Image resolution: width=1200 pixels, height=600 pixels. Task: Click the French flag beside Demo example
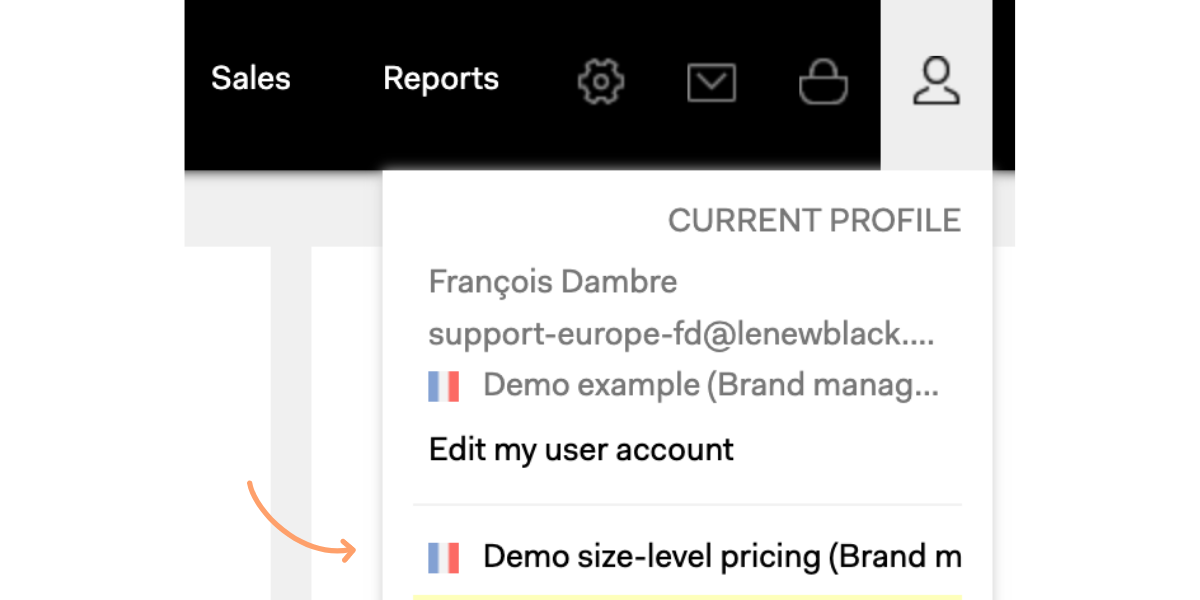click(x=443, y=386)
